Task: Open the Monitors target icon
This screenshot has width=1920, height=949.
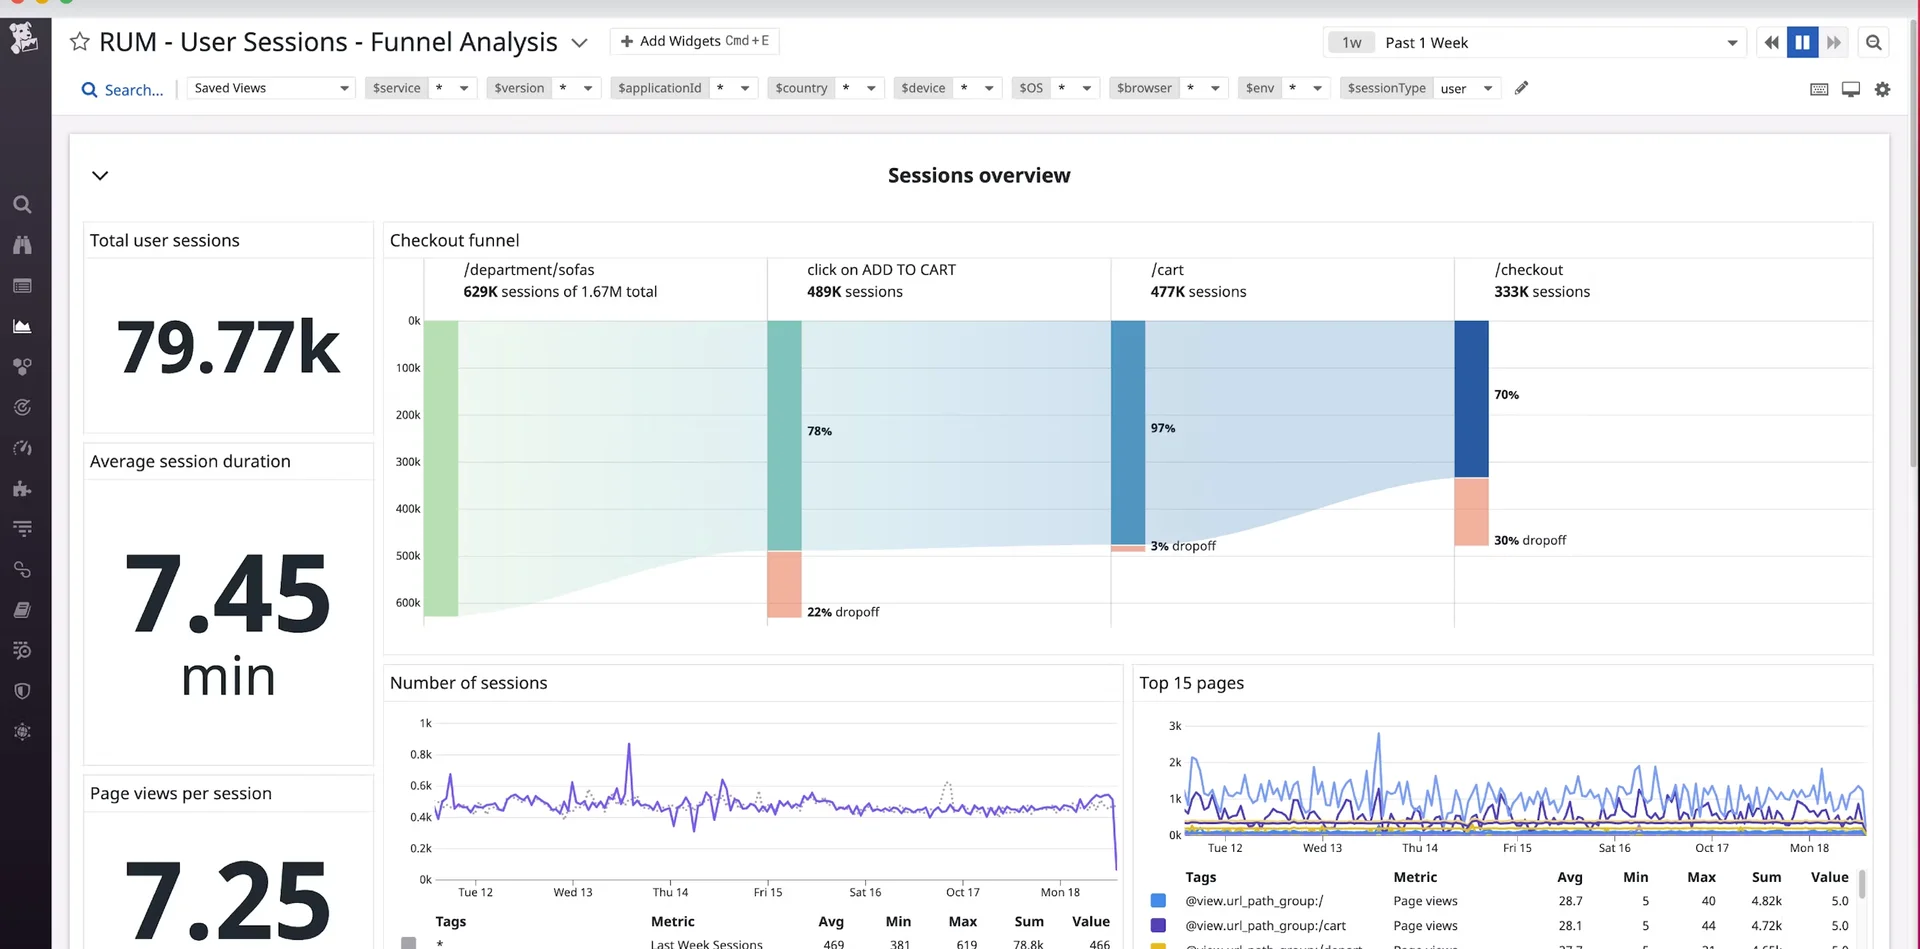Action: click(23, 407)
